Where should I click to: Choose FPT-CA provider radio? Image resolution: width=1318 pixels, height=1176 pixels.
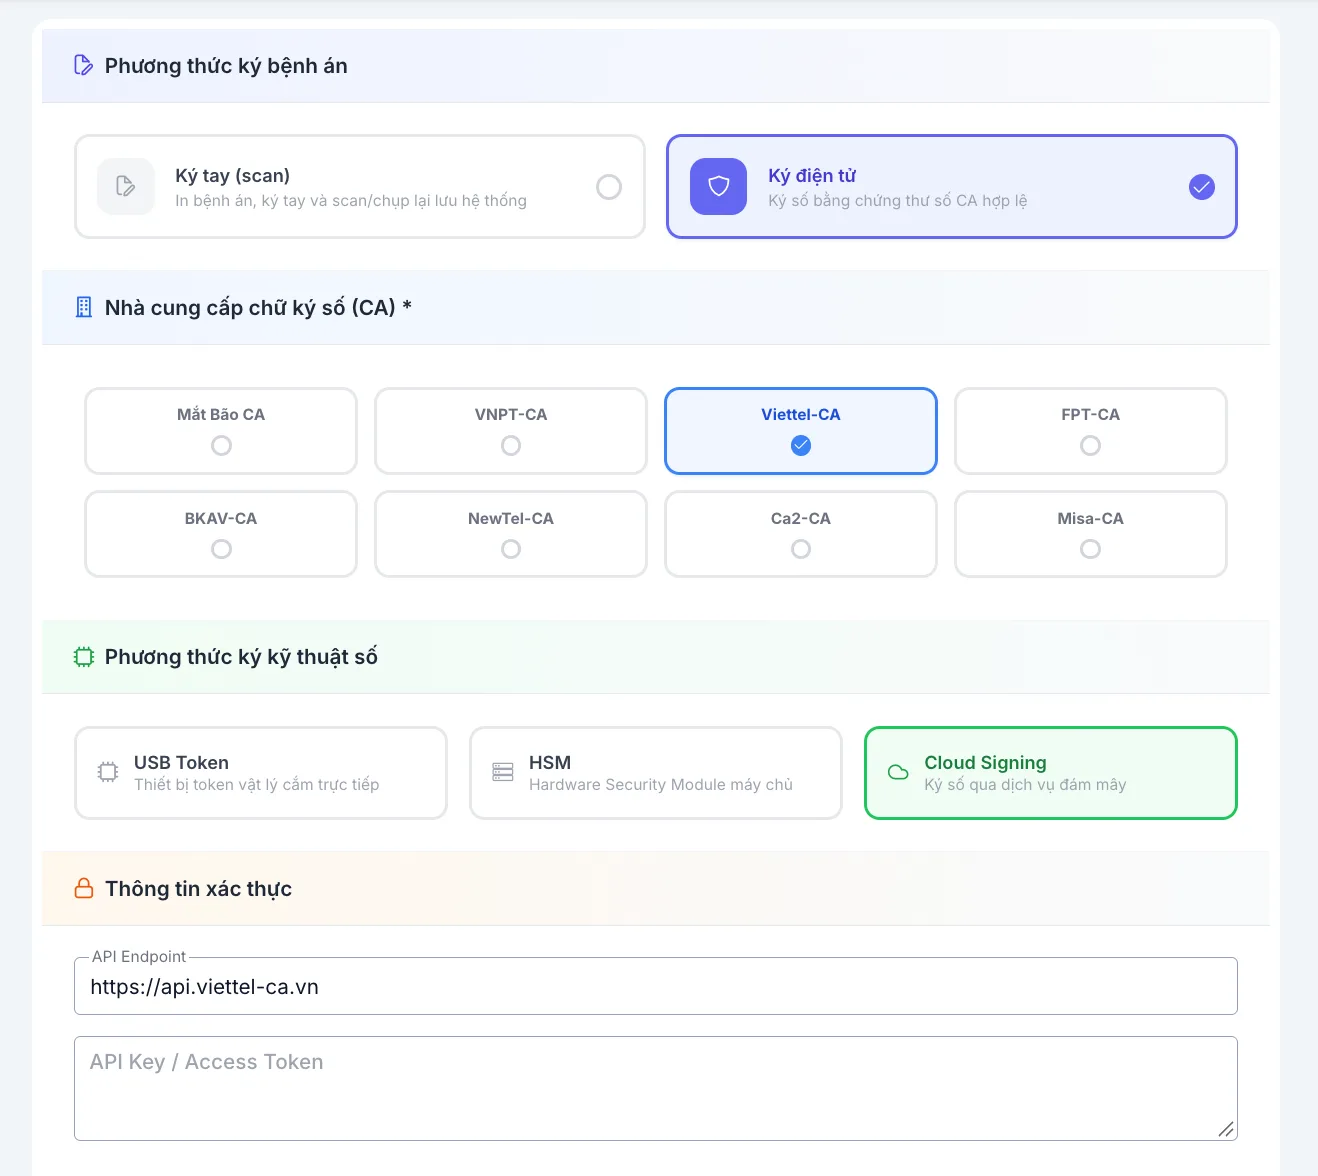coord(1090,445)
